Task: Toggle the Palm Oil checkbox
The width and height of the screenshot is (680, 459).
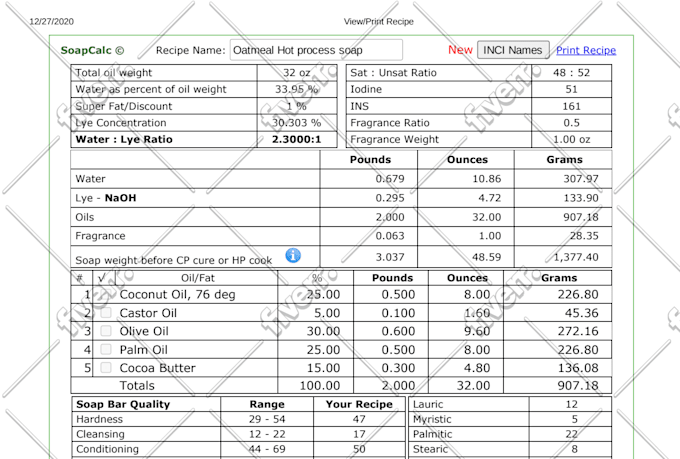Action: 106,349
